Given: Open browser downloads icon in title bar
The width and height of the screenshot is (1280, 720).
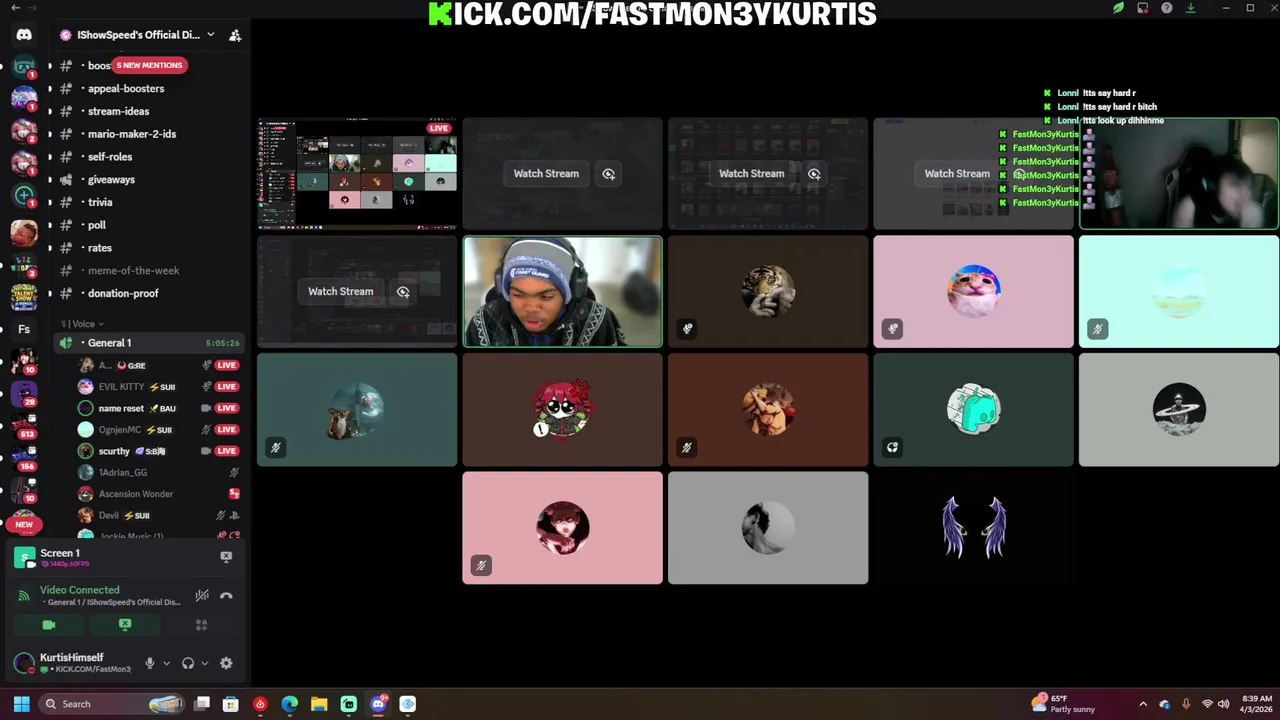Looking at the screenshot, I should [x=1191, y=8].
